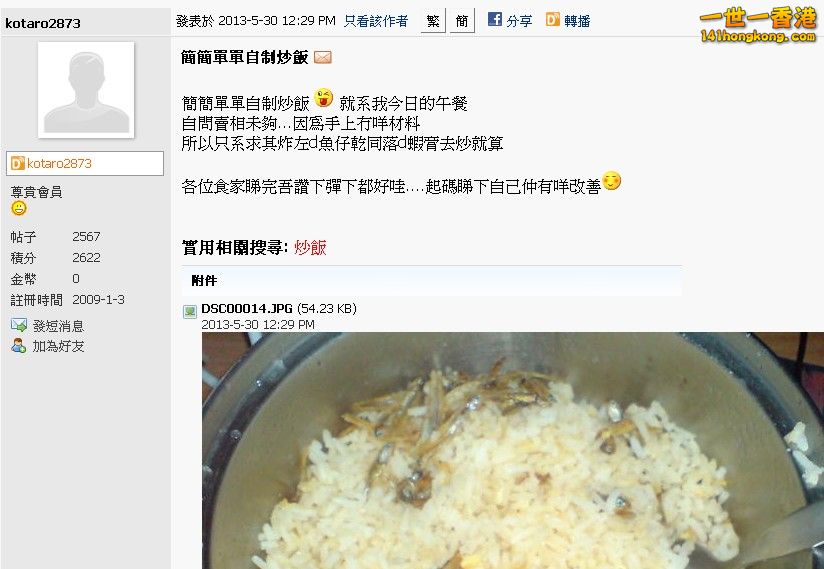Open the fried rice attachment photo
Screen dimensions: 824x569
click(x=513, y=450)
